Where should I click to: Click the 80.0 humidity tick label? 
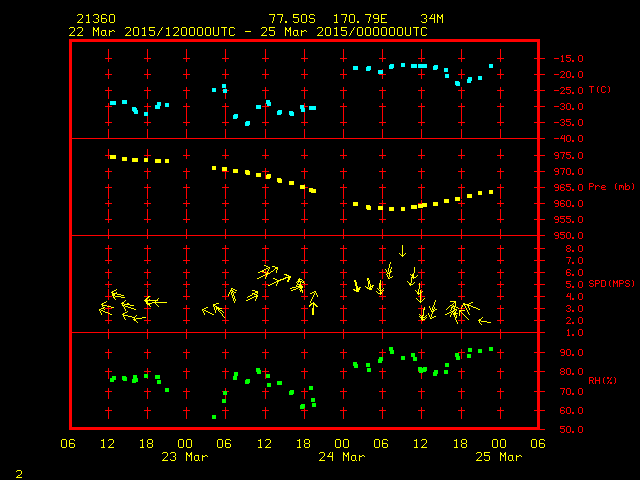(x=571, y=372)
